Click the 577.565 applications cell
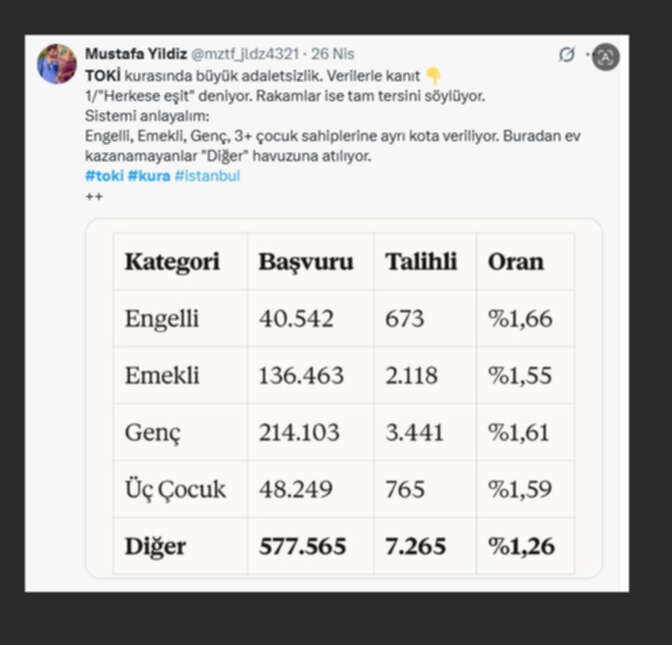 pos(302,546)
